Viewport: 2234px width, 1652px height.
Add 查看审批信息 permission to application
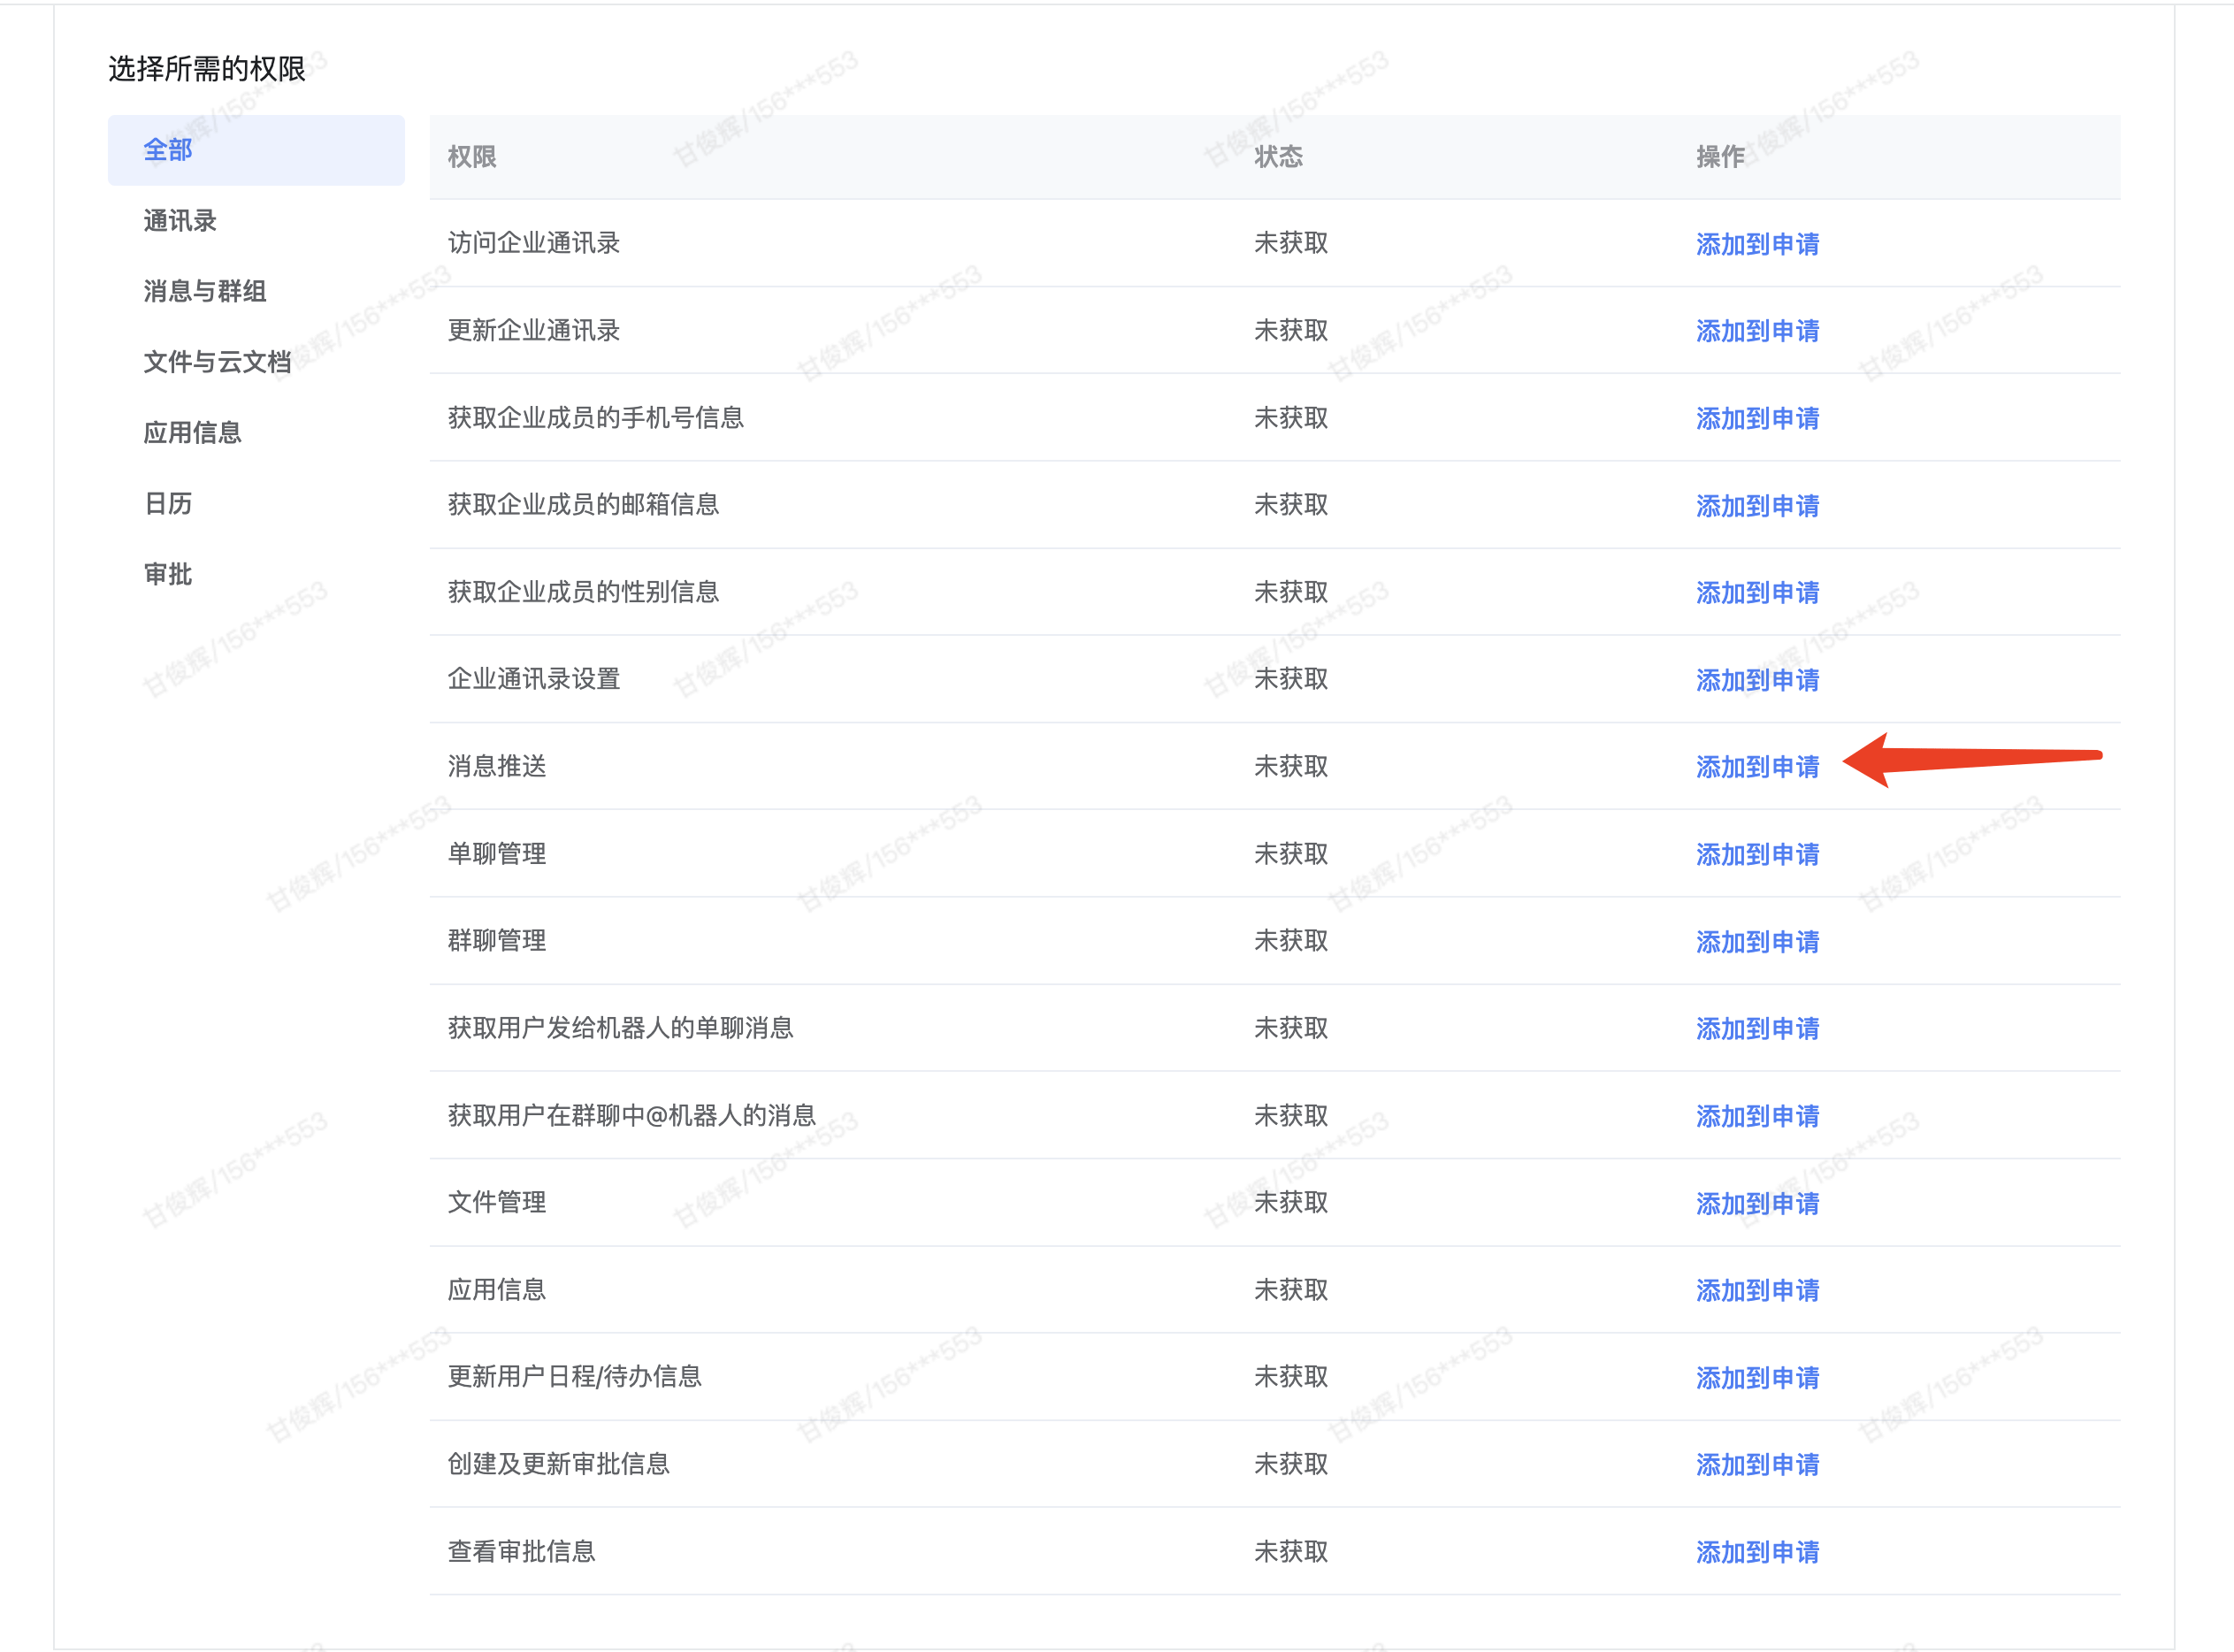point(1758,1551)
